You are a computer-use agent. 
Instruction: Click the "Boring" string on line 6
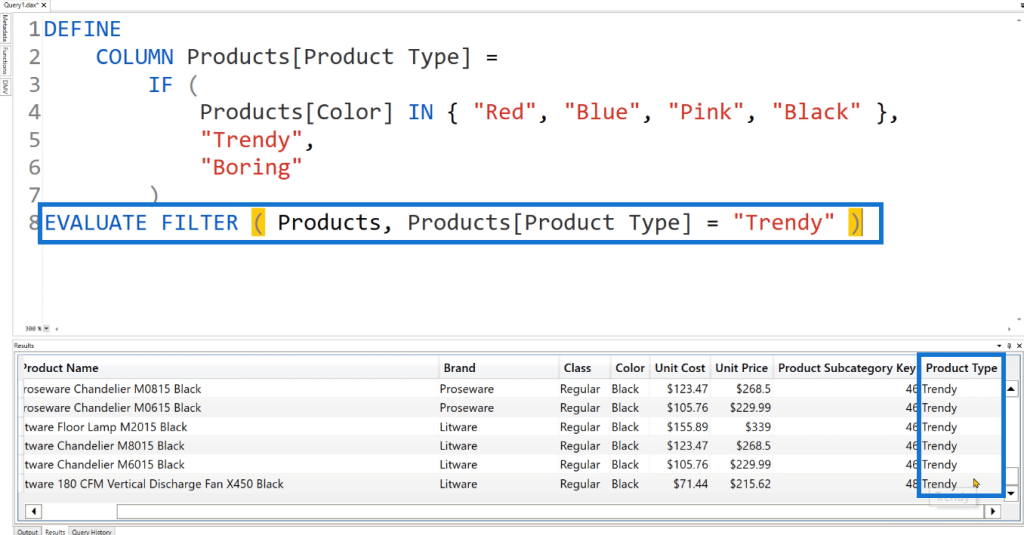(251, 167)
